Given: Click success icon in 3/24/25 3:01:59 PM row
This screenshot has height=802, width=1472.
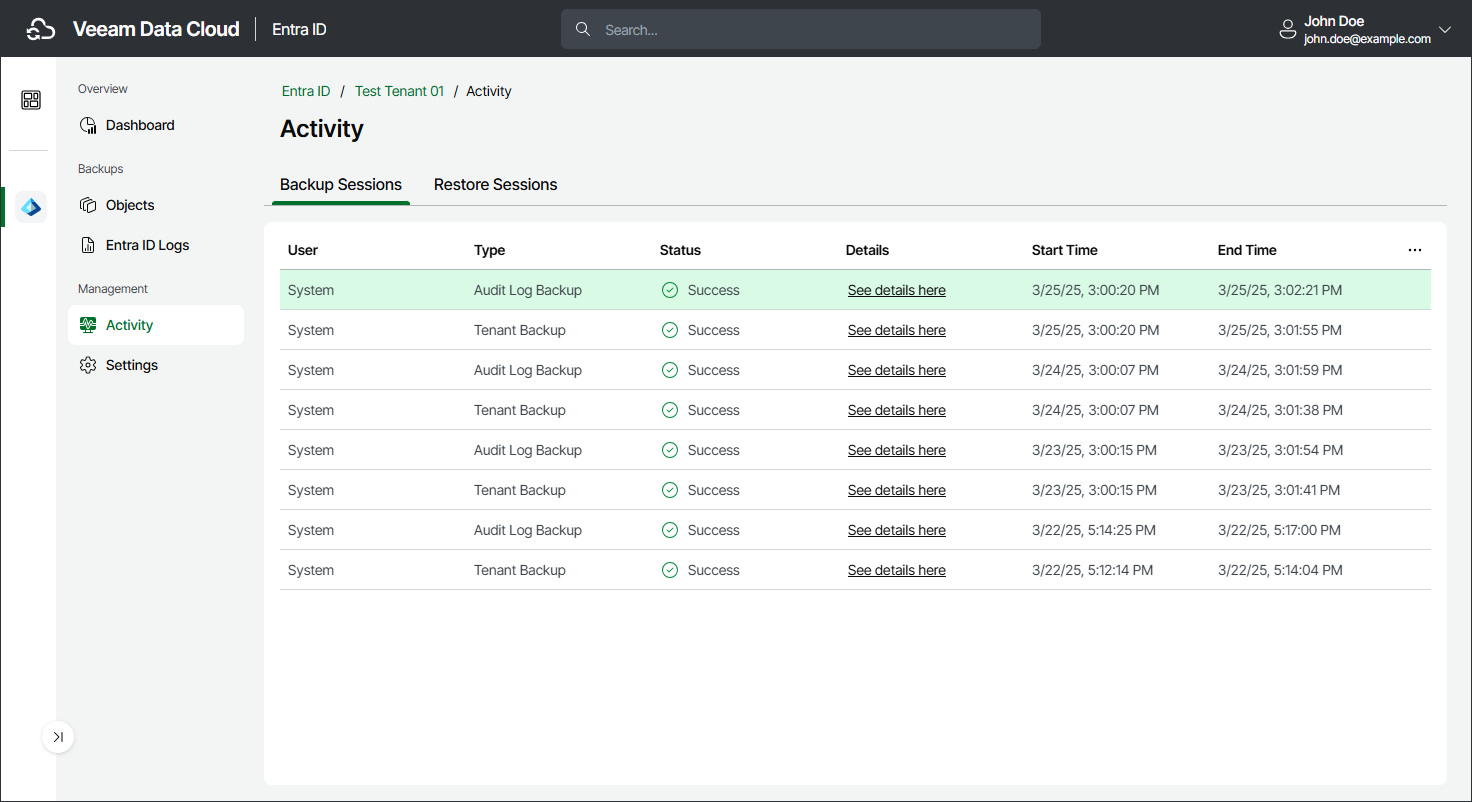Looking at the screenshot, I should pos(670,370).
